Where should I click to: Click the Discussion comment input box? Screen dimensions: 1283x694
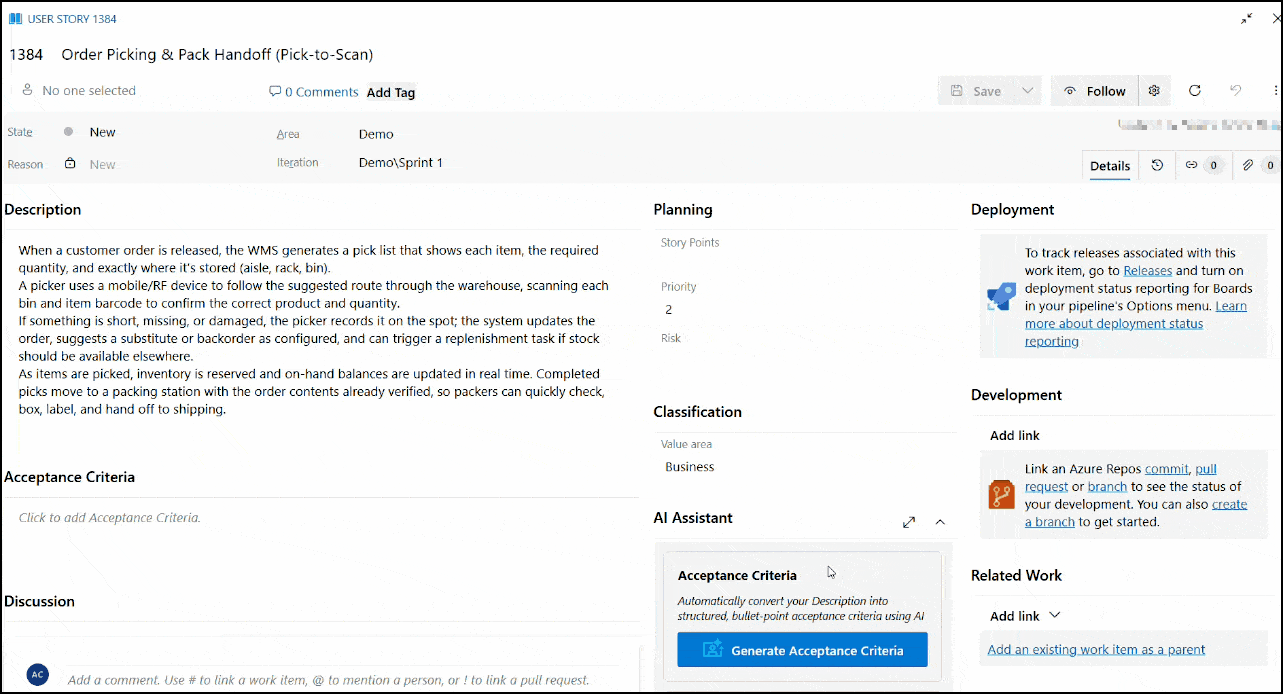tap(328, 680)
